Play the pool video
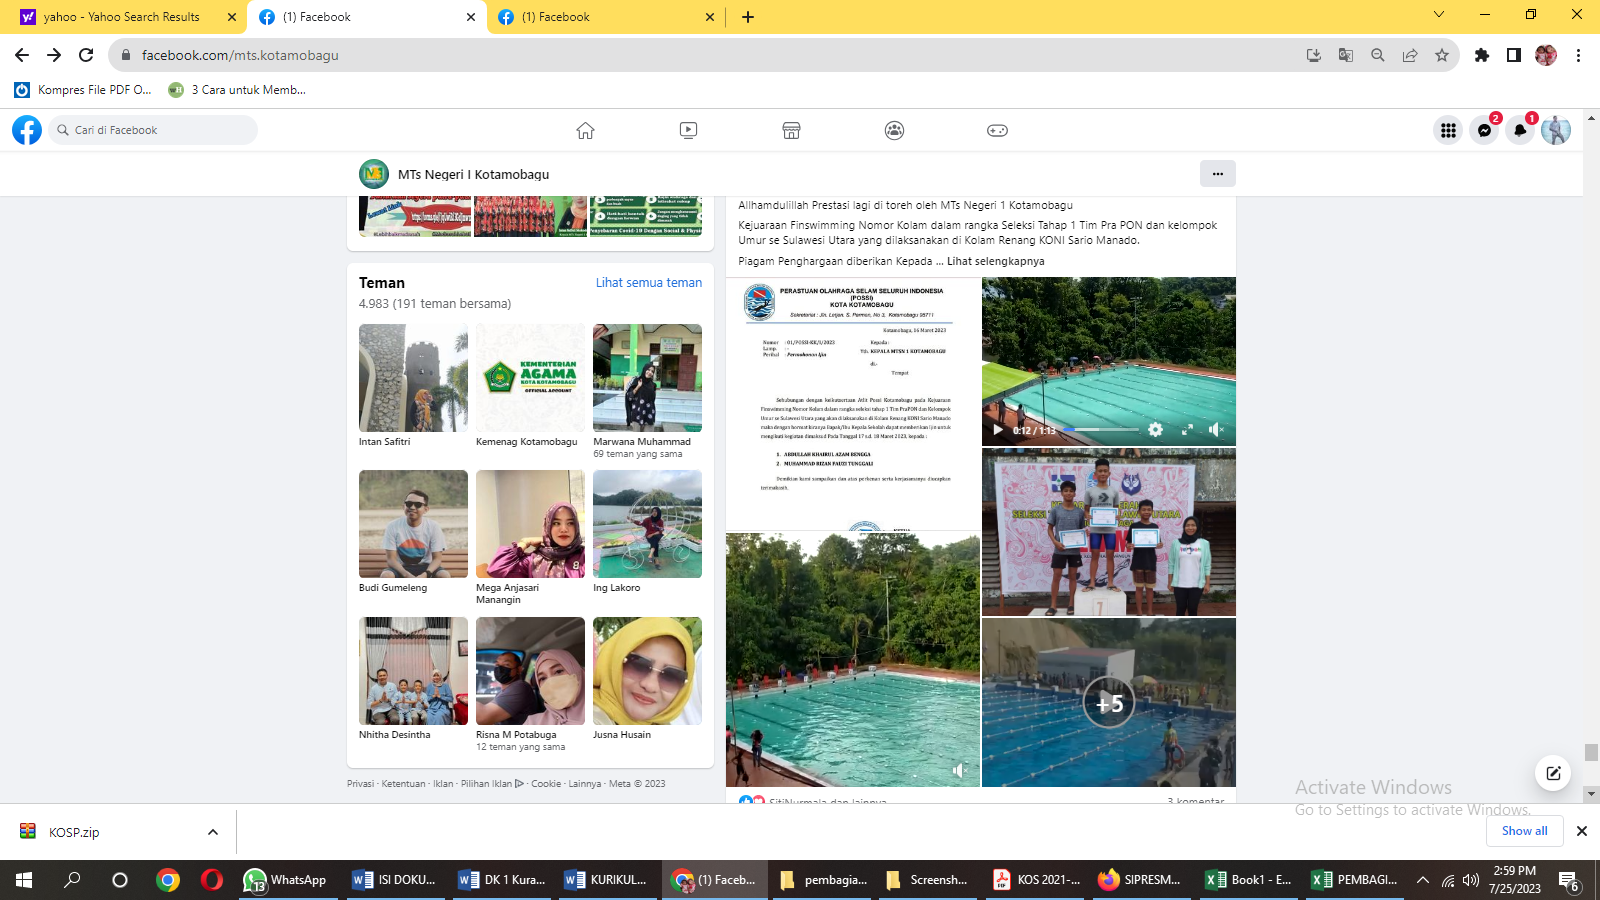The height and width of the screenshot is (900, 1600). point(997,430)
